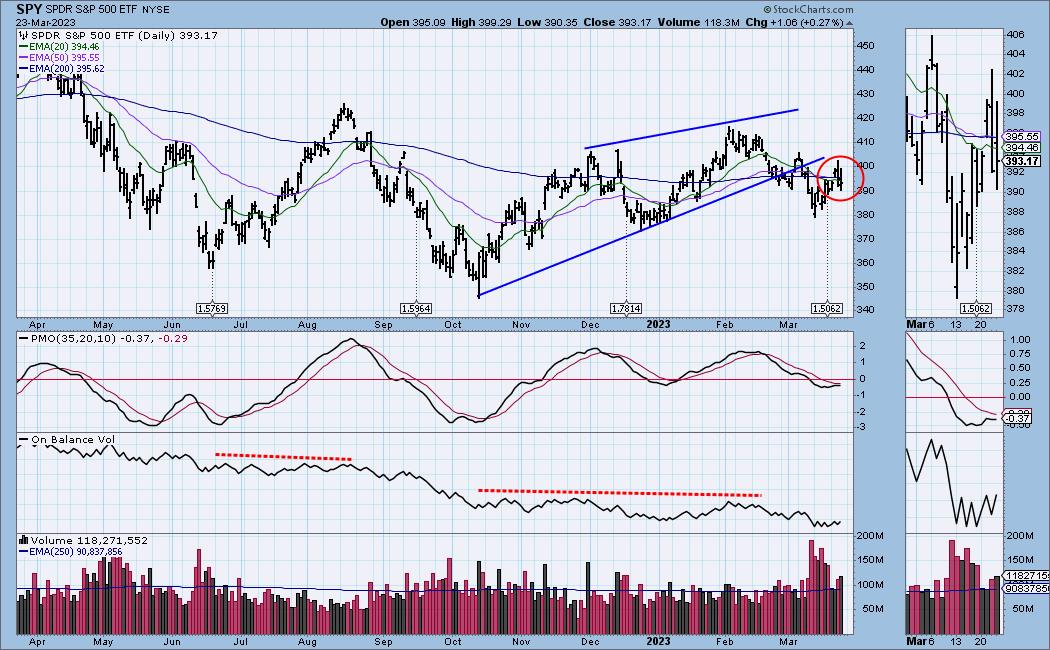Screen dimensions: 1050x650
Task: Click the 1.5062 label on the main chart
Action: tap(827, 309)
